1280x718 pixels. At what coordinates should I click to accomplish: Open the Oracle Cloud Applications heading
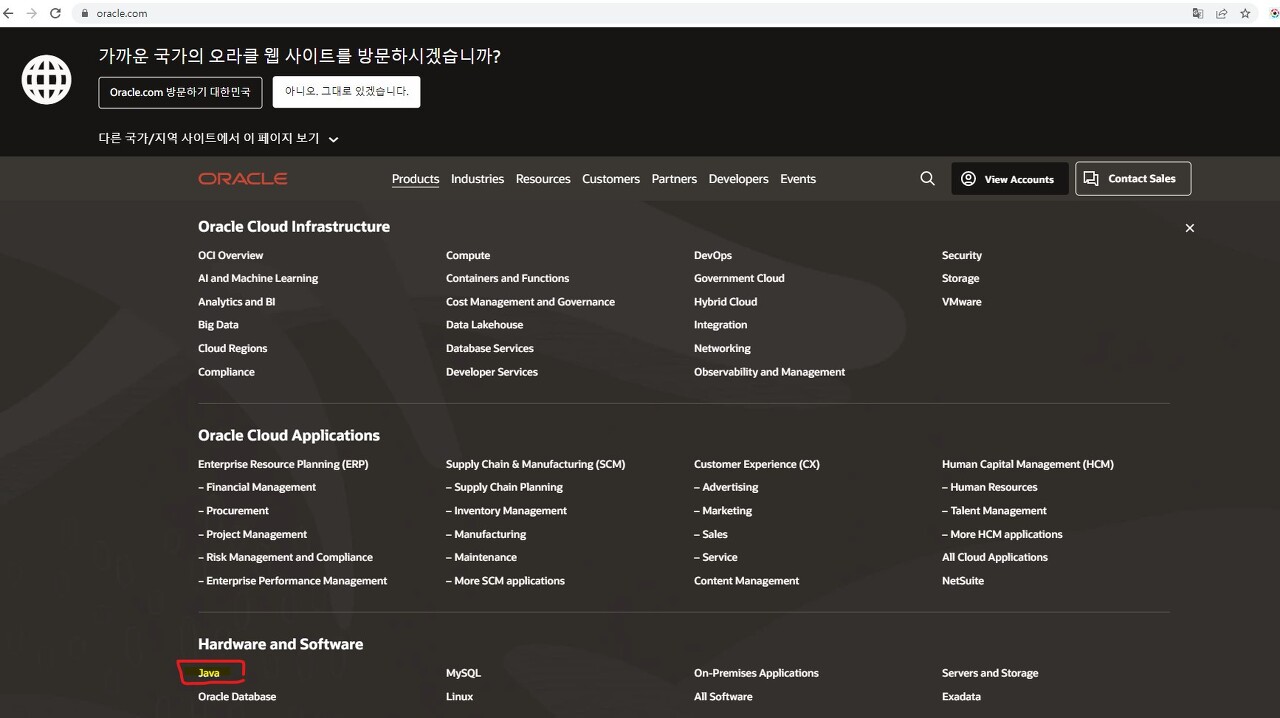click(289, 435)
